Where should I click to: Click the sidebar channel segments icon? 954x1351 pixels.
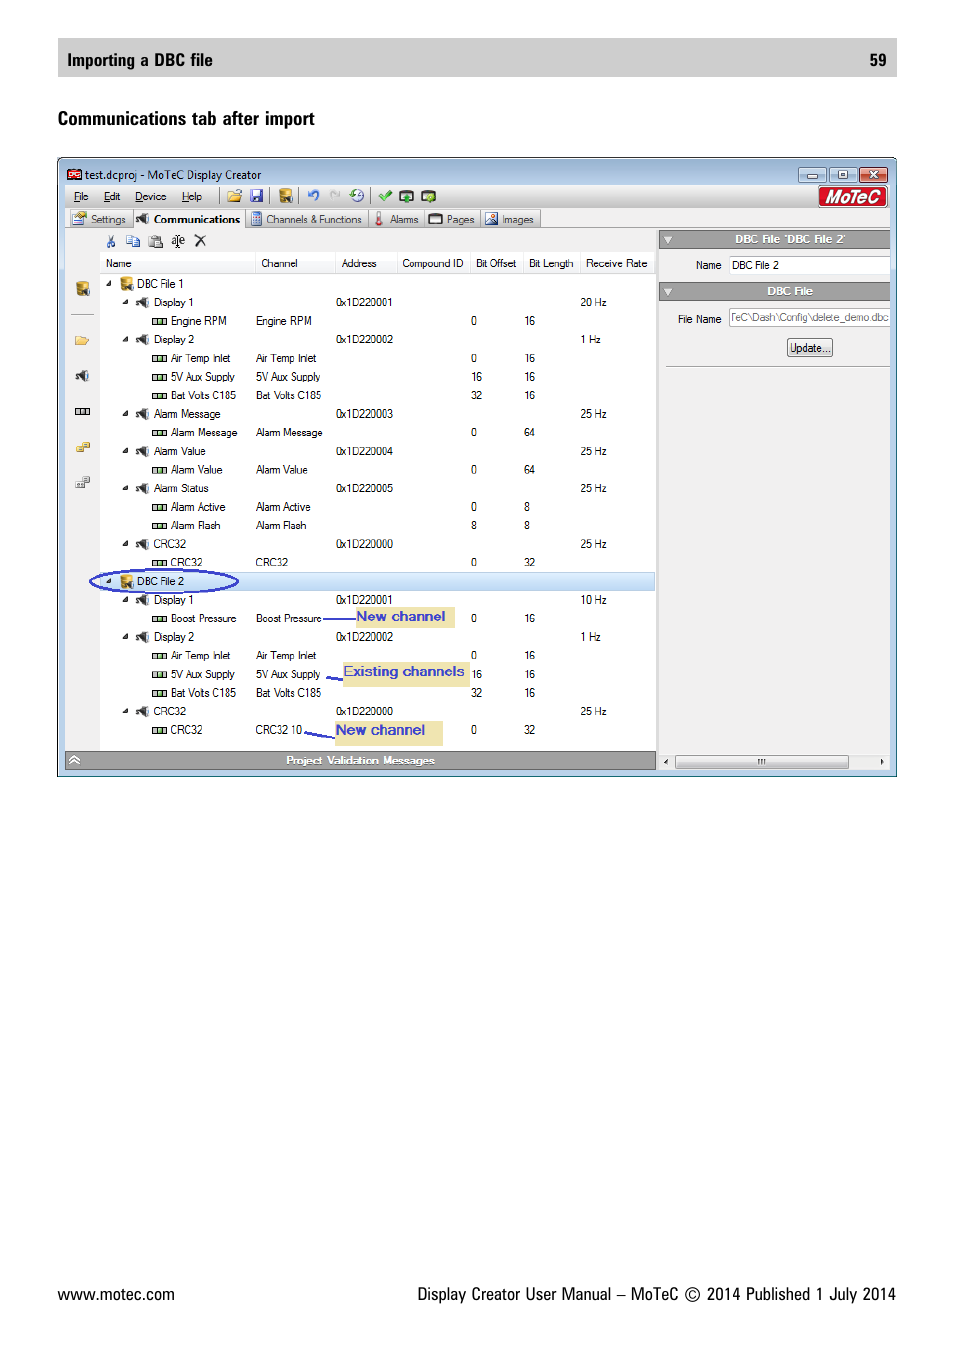point(82,411)
